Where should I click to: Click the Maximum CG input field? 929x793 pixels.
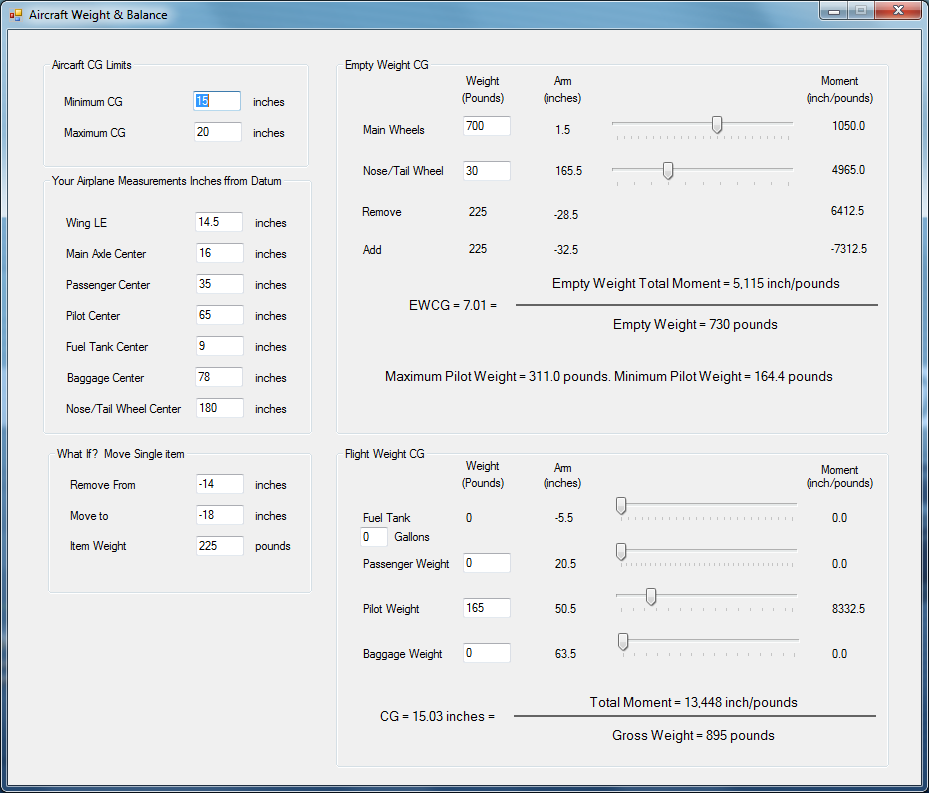(217, 132)
